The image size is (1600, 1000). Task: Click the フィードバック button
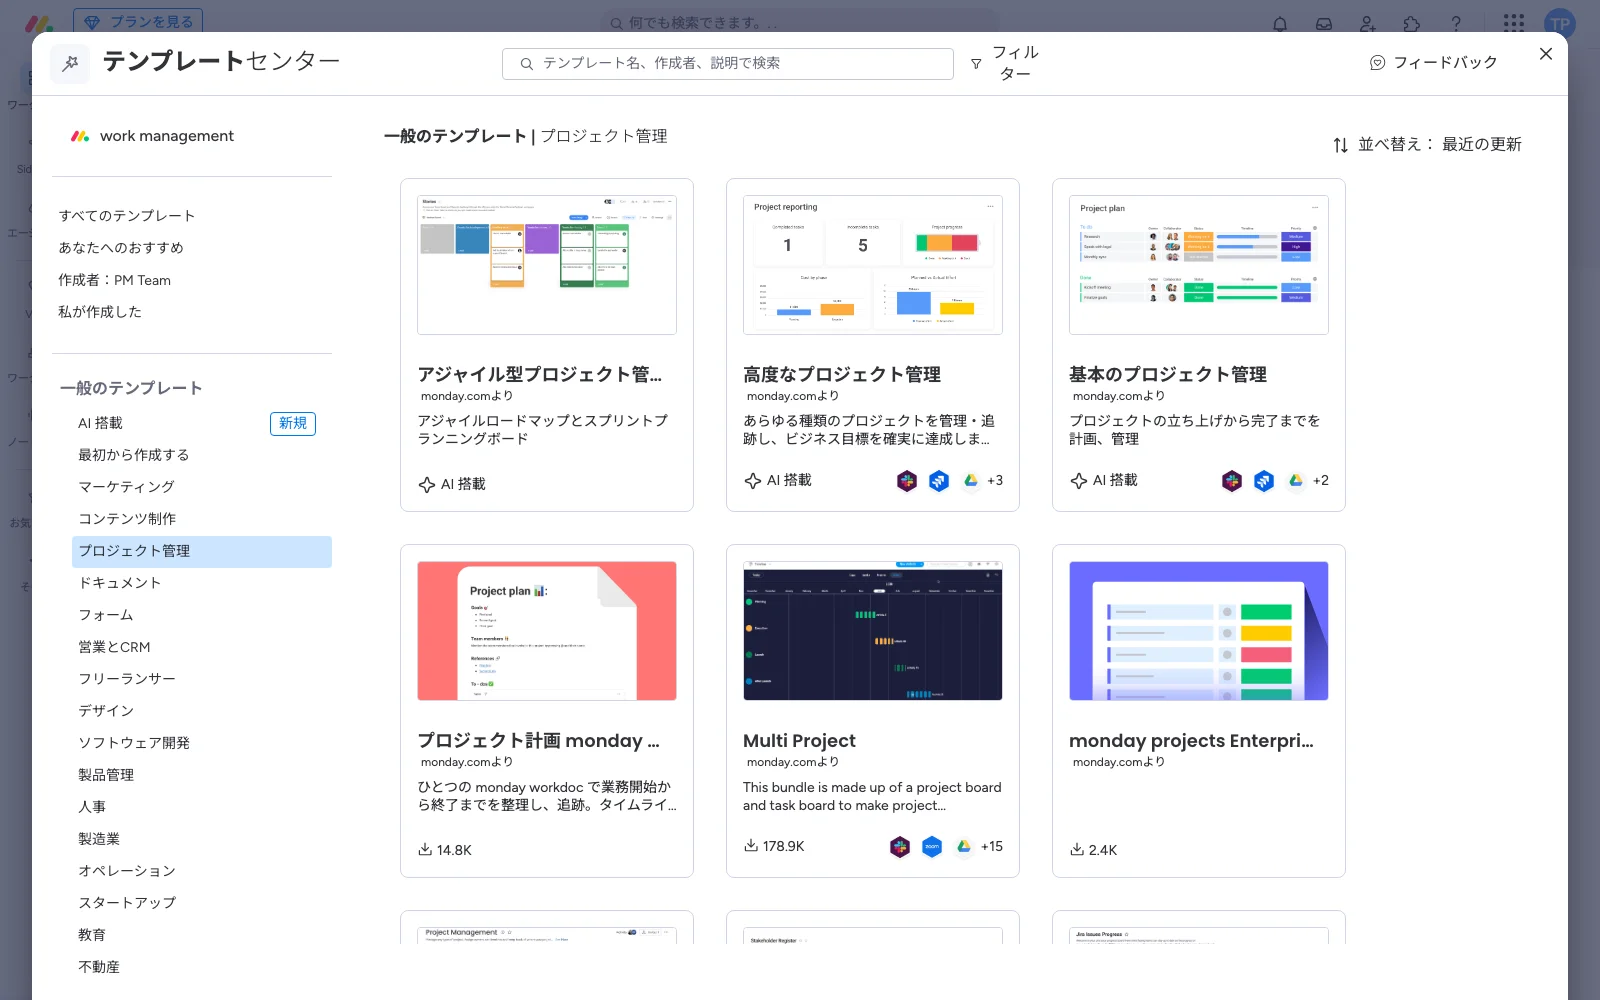(x=1434, y=63)
